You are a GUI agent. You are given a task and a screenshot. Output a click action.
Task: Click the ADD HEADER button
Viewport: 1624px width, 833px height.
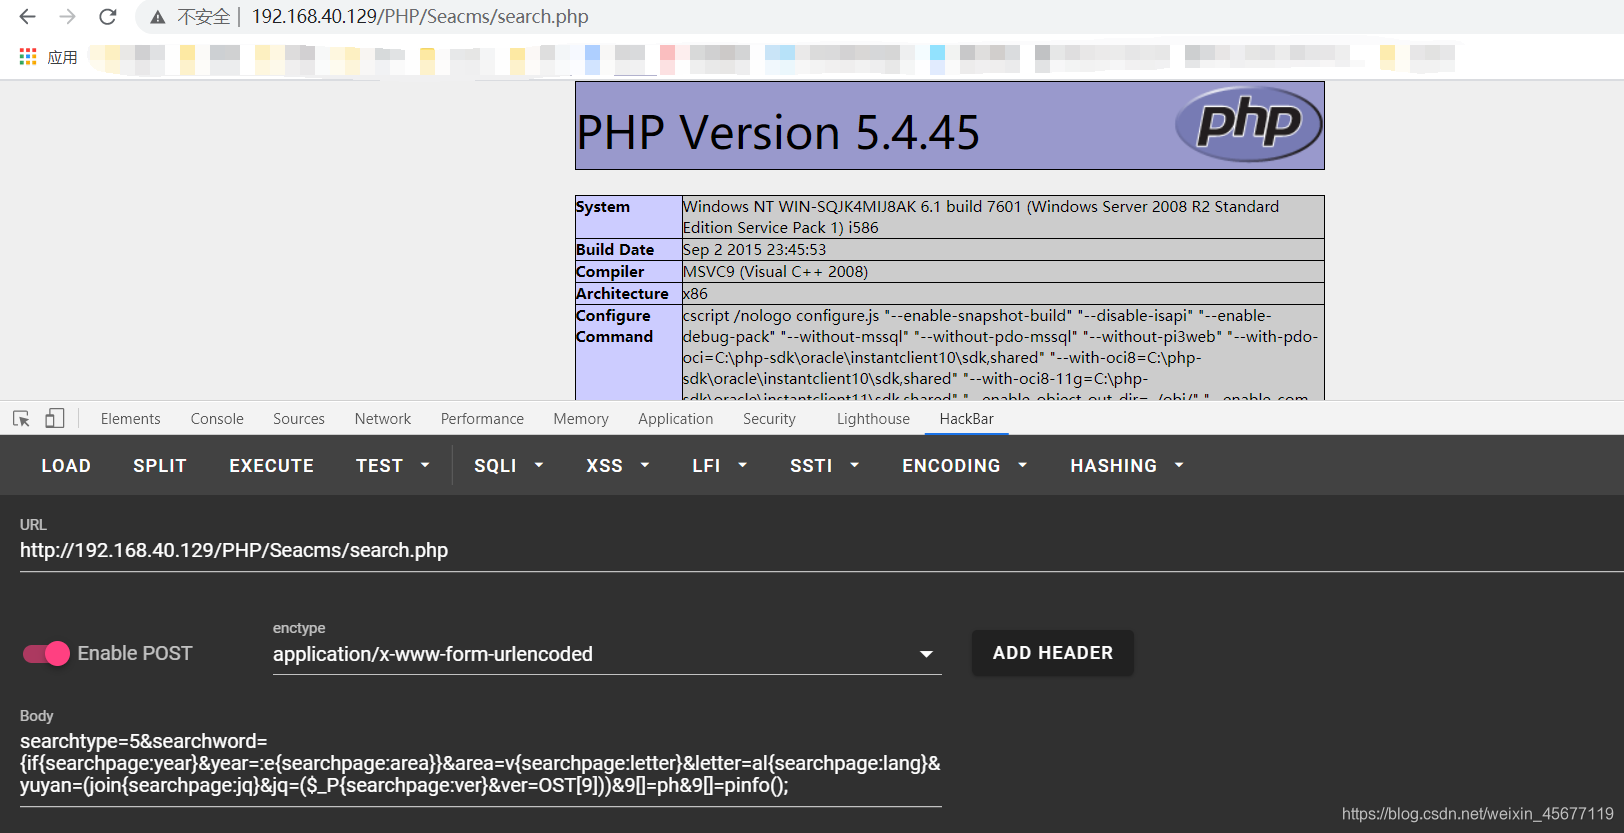click(1053, 653)
